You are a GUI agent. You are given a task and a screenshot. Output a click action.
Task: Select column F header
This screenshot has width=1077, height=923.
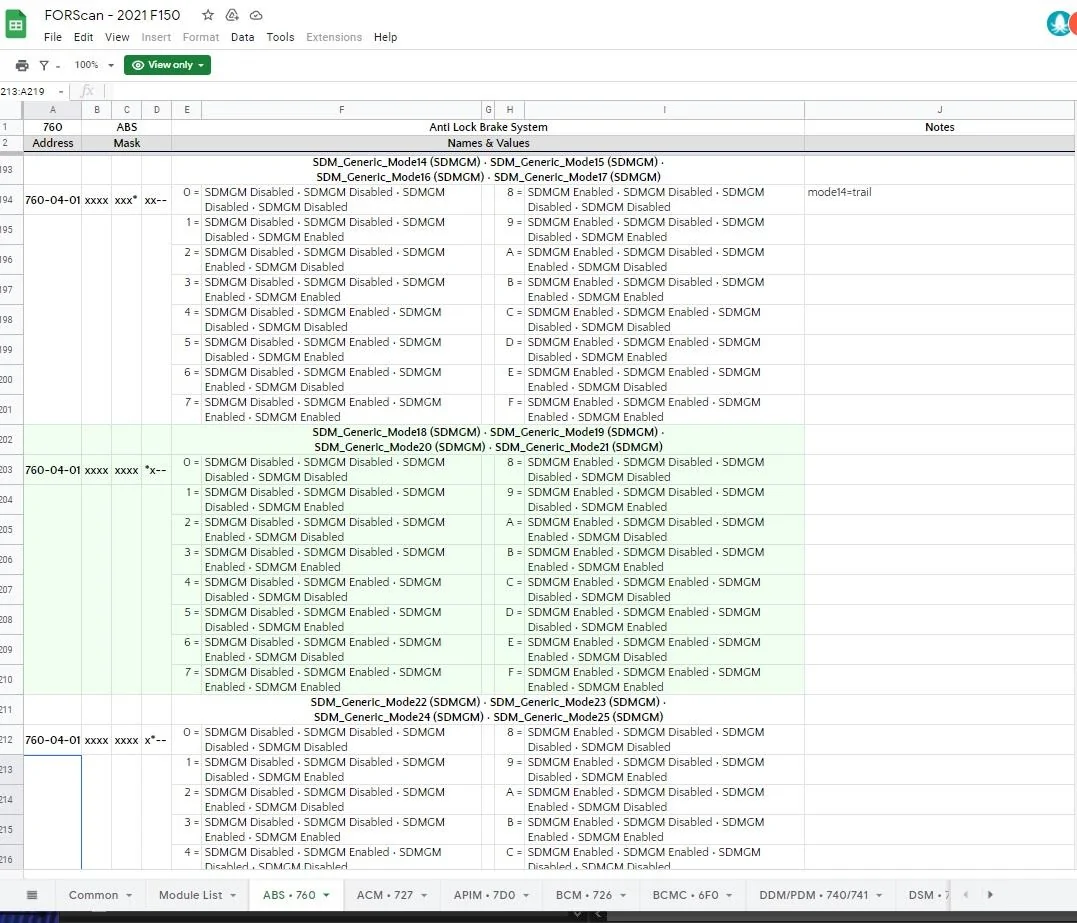click(341, 110)
